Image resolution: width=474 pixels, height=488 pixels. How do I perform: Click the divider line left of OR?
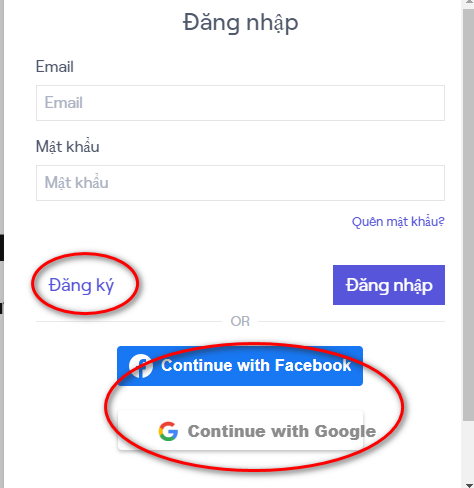129,322
